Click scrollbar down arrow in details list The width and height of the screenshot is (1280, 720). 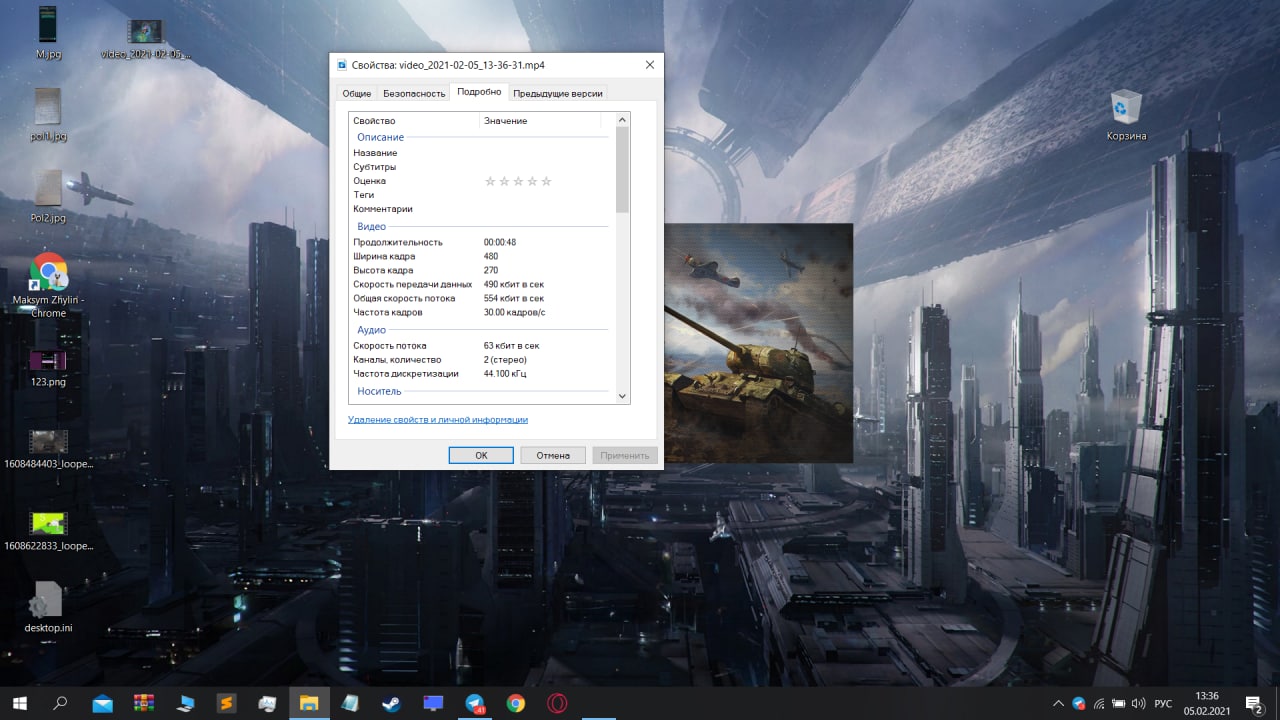pos(622,396)
